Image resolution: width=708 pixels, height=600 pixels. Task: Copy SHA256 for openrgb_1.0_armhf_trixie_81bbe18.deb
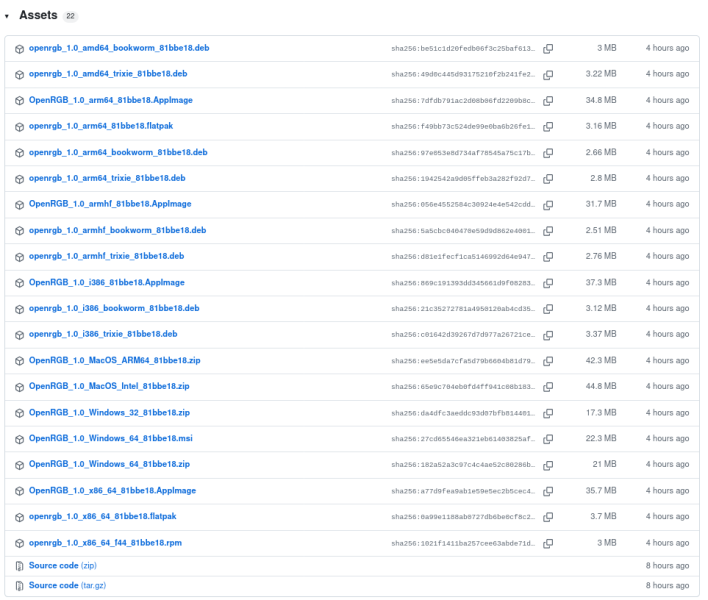click(548, 256)
